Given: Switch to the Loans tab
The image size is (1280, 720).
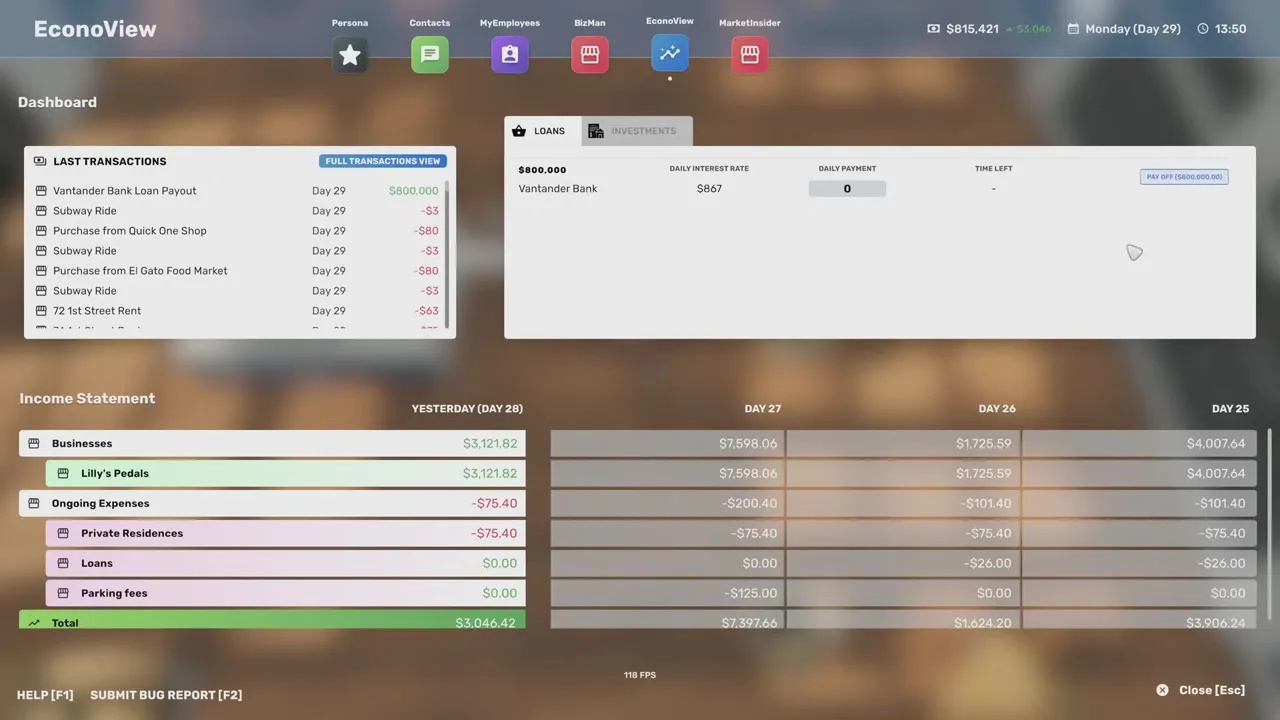Looking at the screenshot, I should pyautogui.click(x=543, y=131).
